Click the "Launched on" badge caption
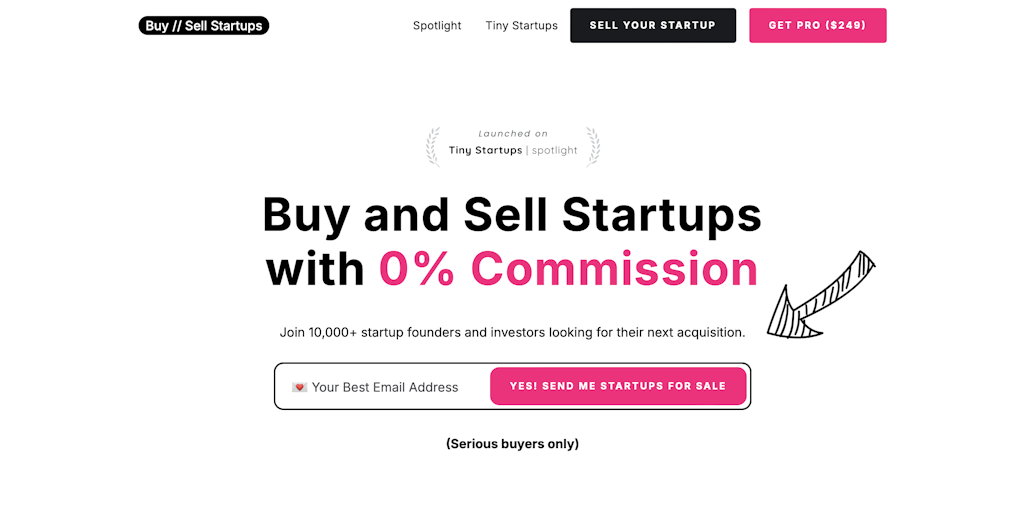 [513, 134]
